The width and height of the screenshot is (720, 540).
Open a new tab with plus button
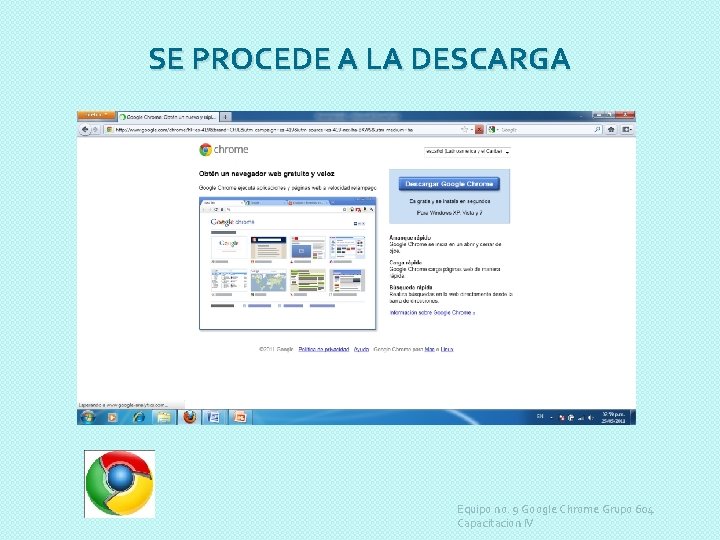(225, 117)
